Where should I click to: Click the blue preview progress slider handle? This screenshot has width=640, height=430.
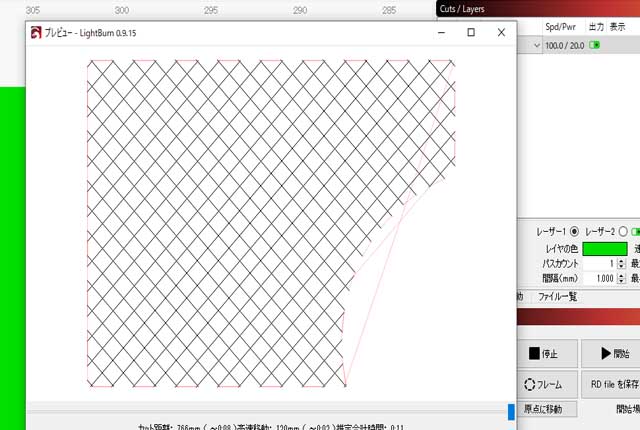[x=511, y=412]
